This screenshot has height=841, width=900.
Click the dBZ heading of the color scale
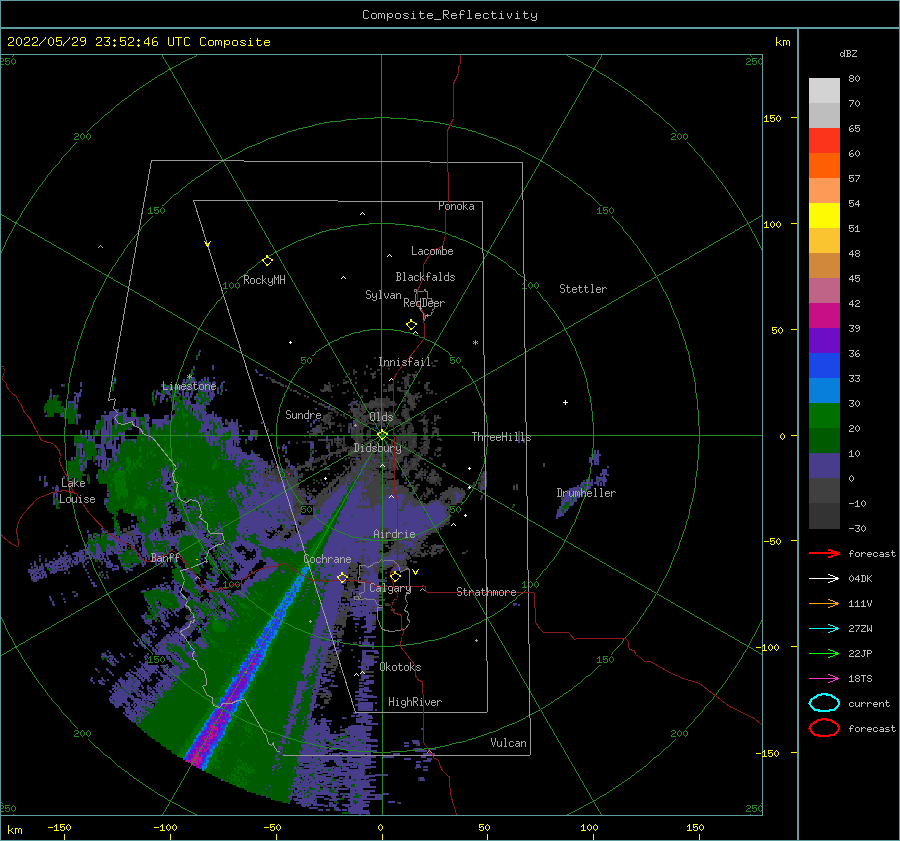point(848,53)
